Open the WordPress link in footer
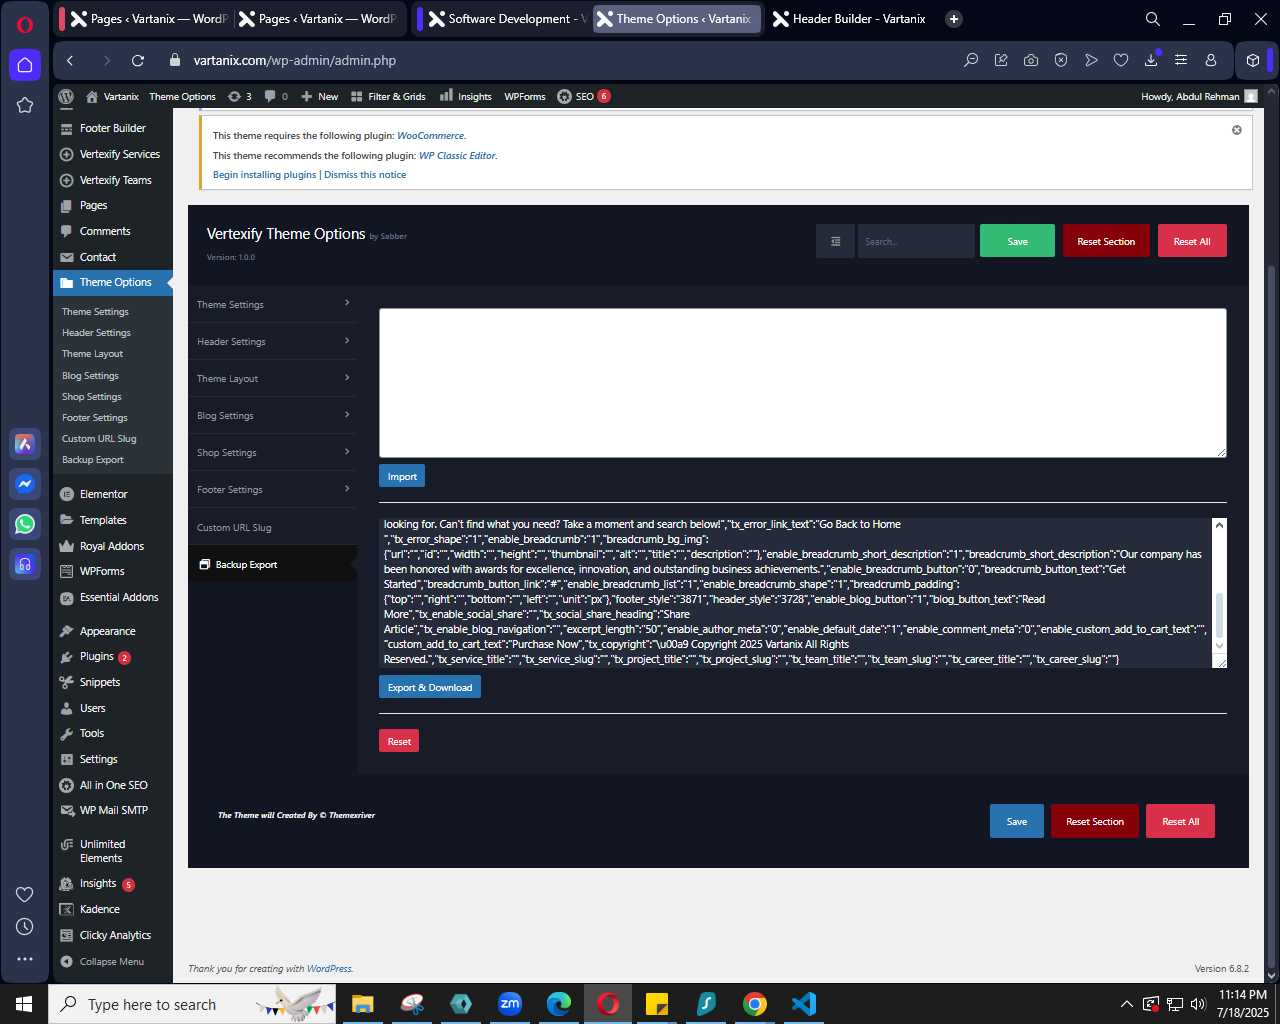Screen dimensions: 1280x1024 tap(329, 968)
